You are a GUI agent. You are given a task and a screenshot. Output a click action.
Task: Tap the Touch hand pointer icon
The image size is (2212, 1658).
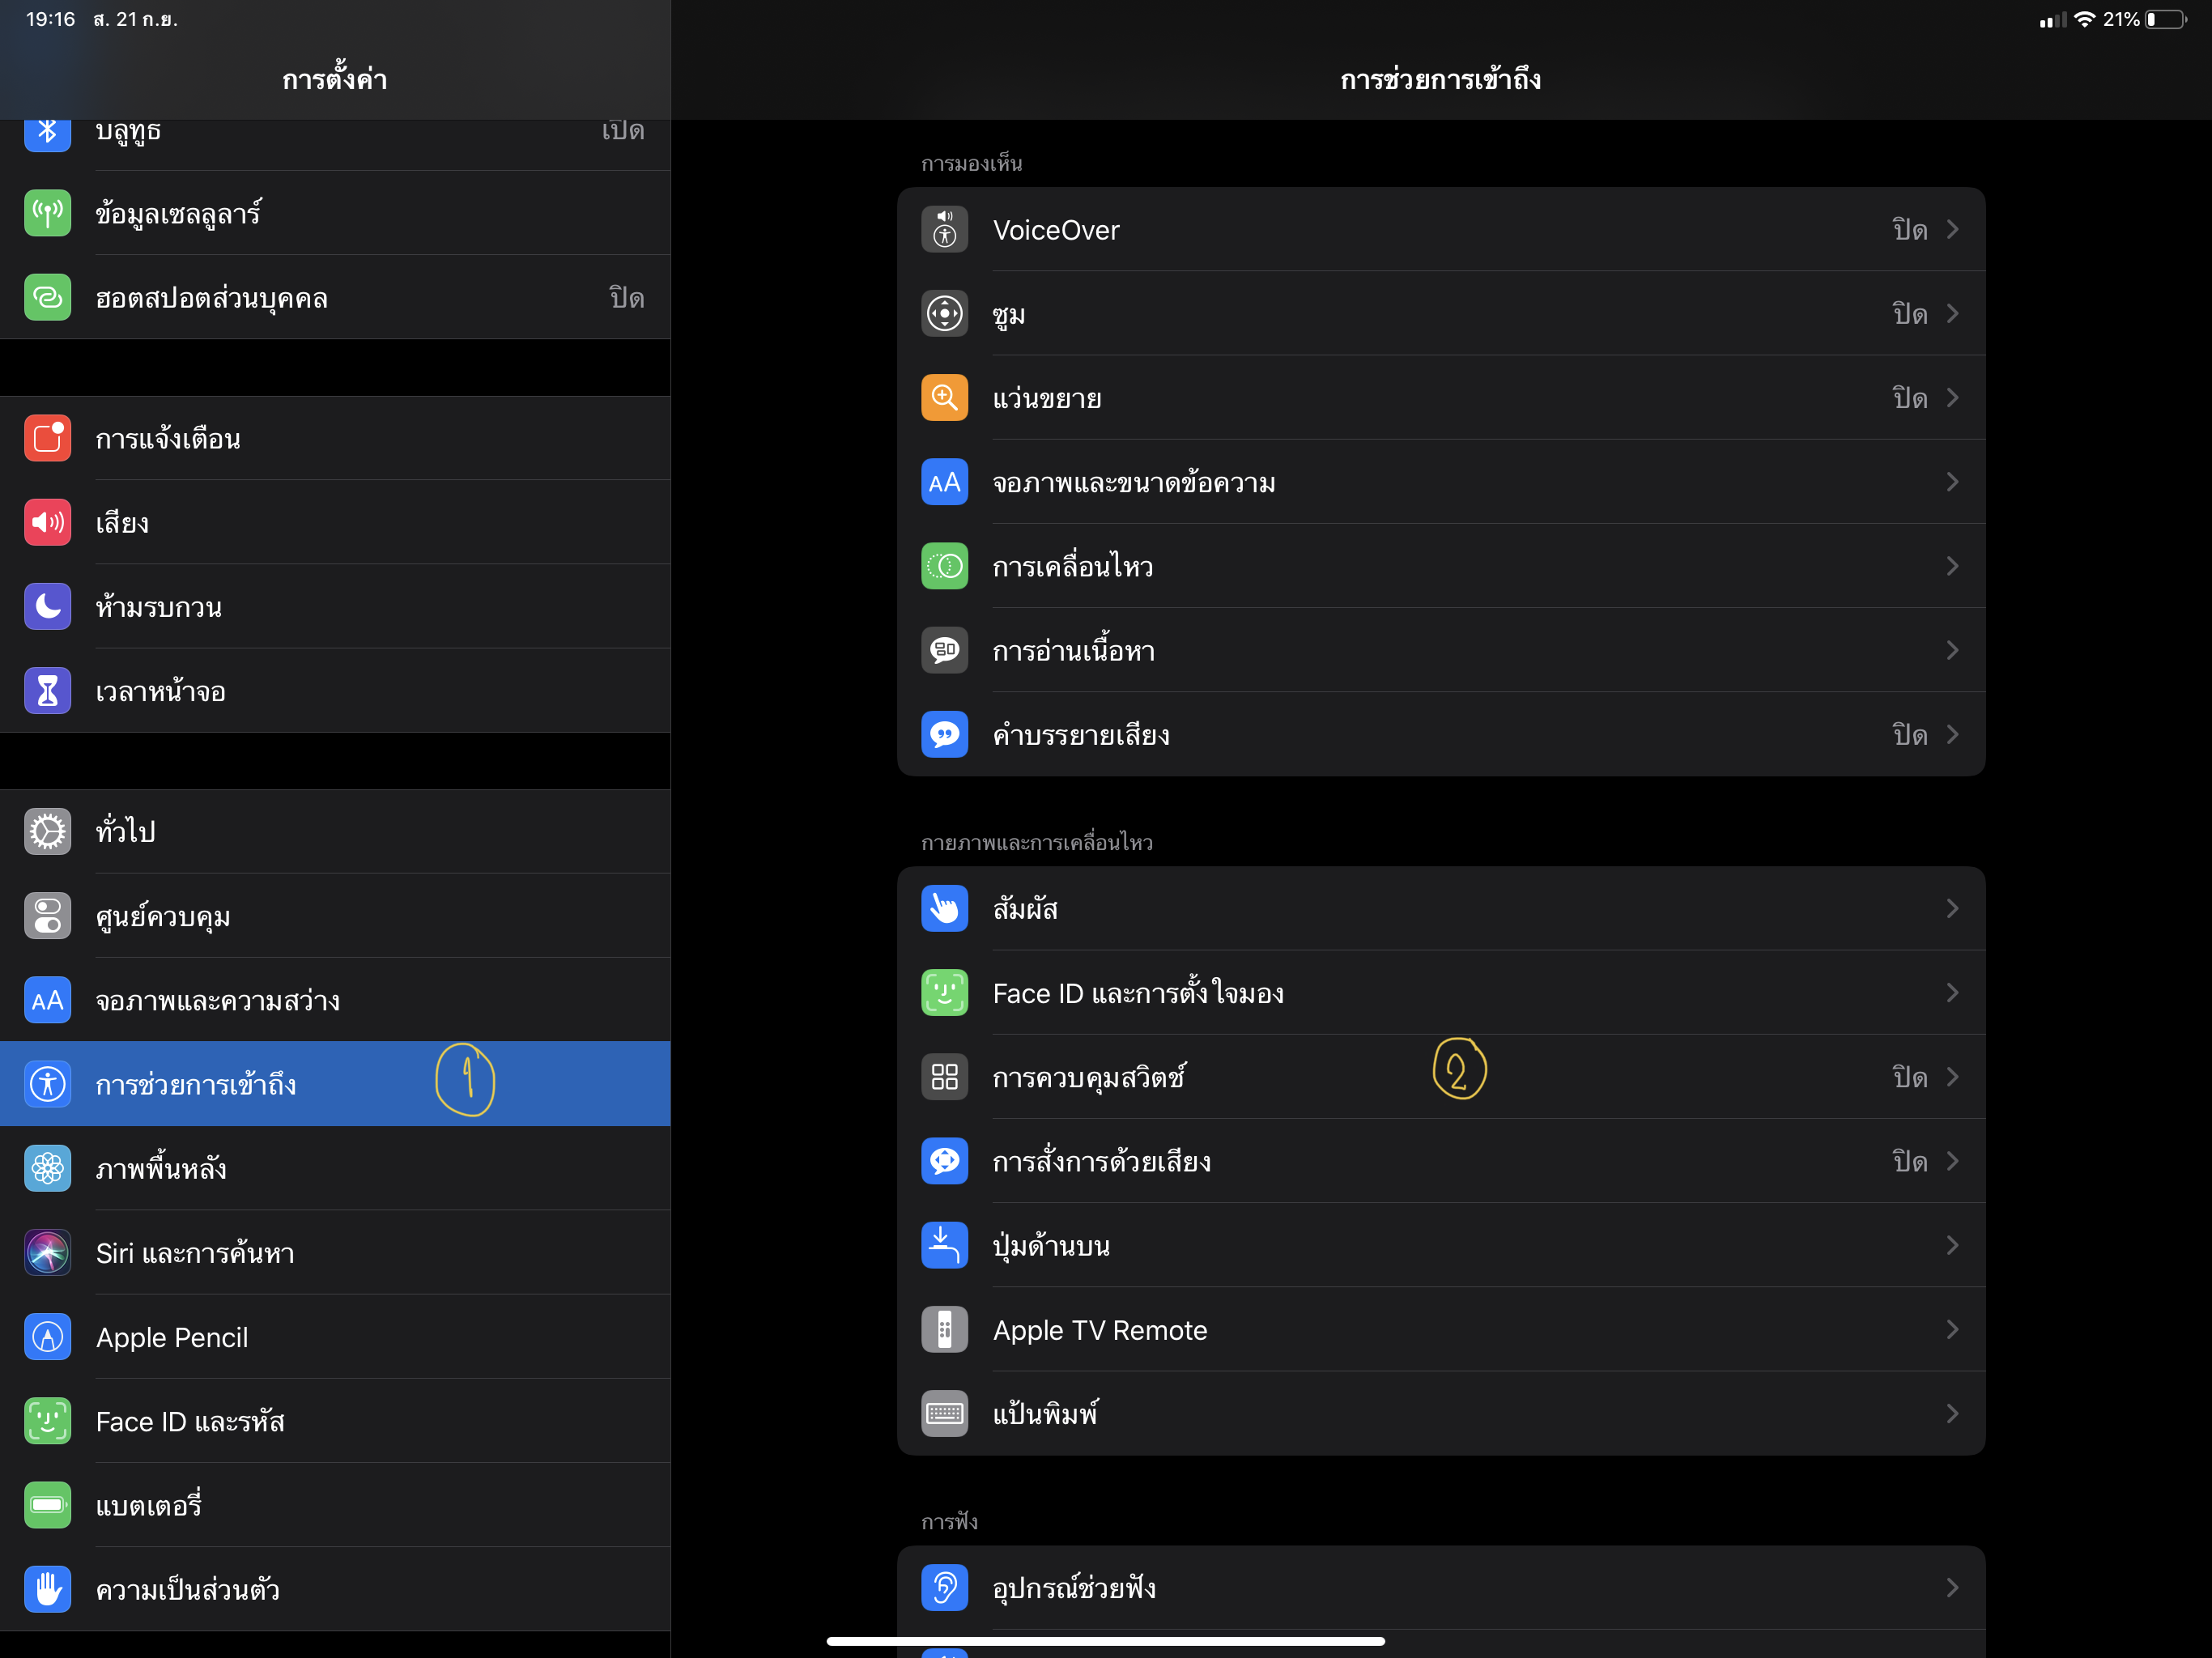pos(944,908)
